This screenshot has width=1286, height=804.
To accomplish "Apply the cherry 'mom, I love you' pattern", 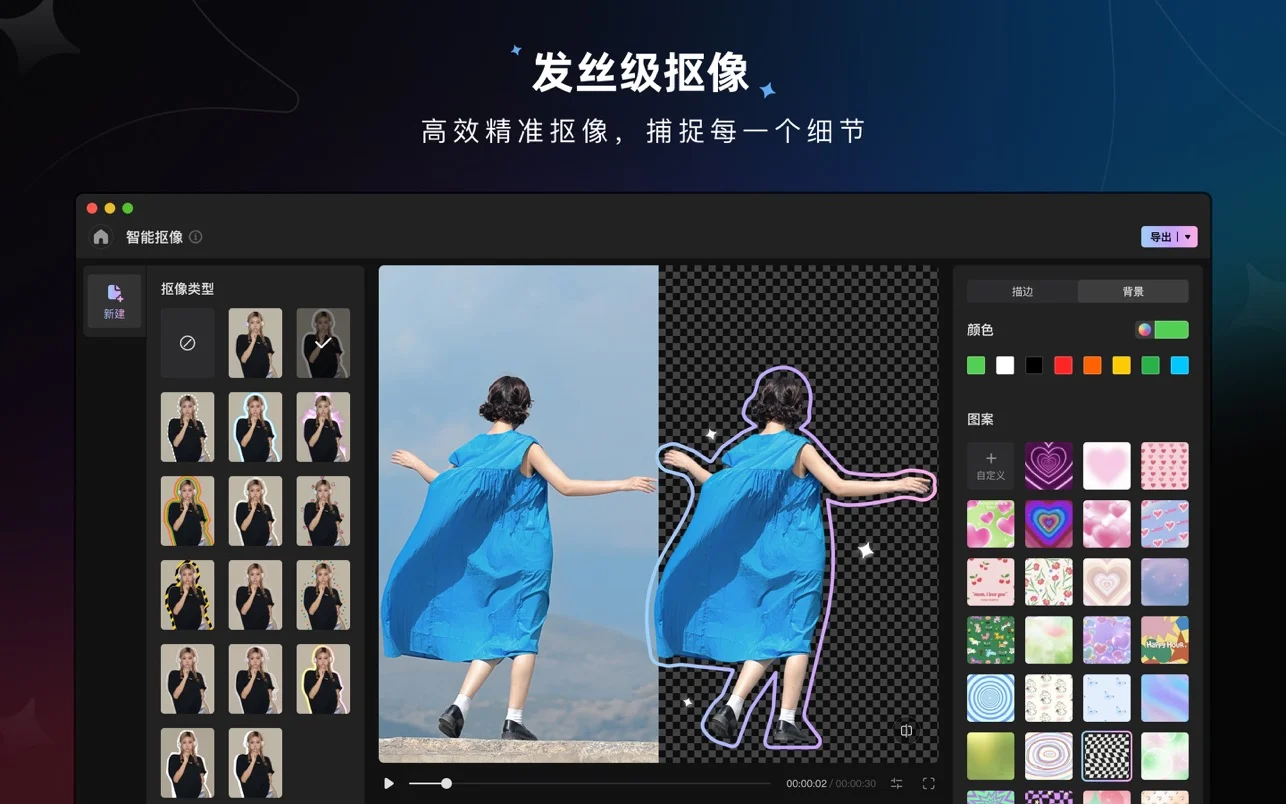I will tap(991, 582).
